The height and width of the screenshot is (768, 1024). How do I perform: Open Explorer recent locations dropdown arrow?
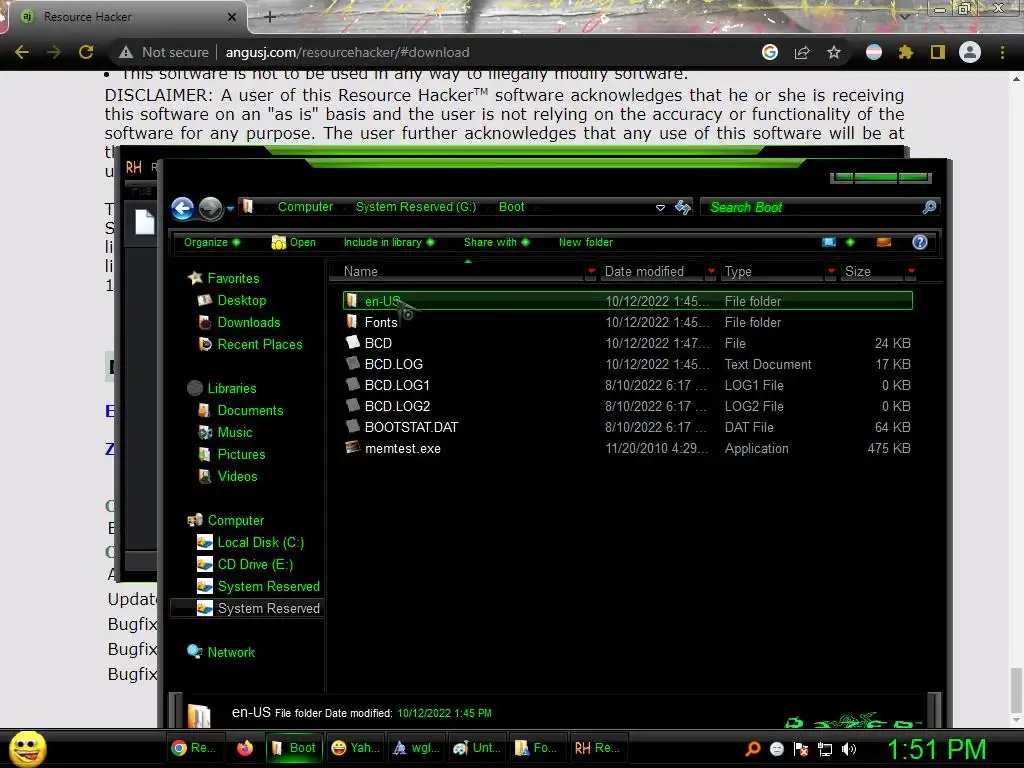click(x=230, y=209)
